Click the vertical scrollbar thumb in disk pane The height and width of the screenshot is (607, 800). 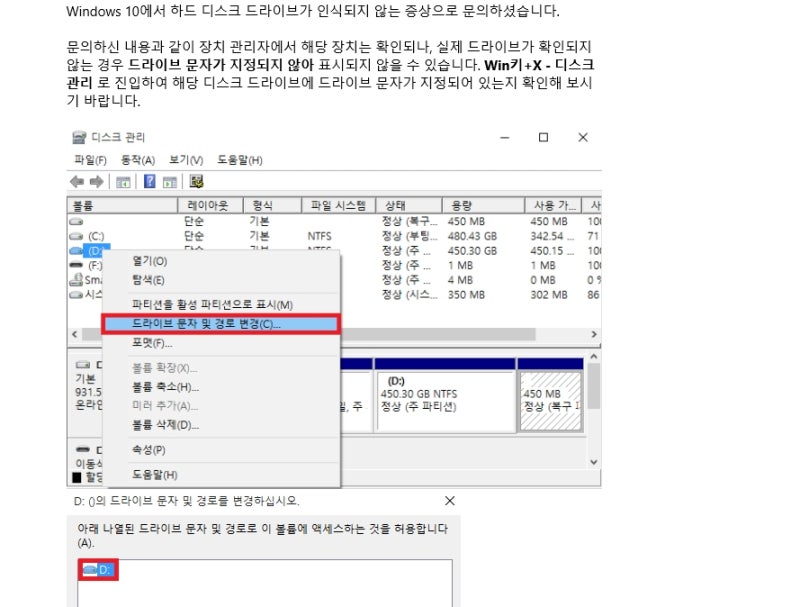click(593, 386)
